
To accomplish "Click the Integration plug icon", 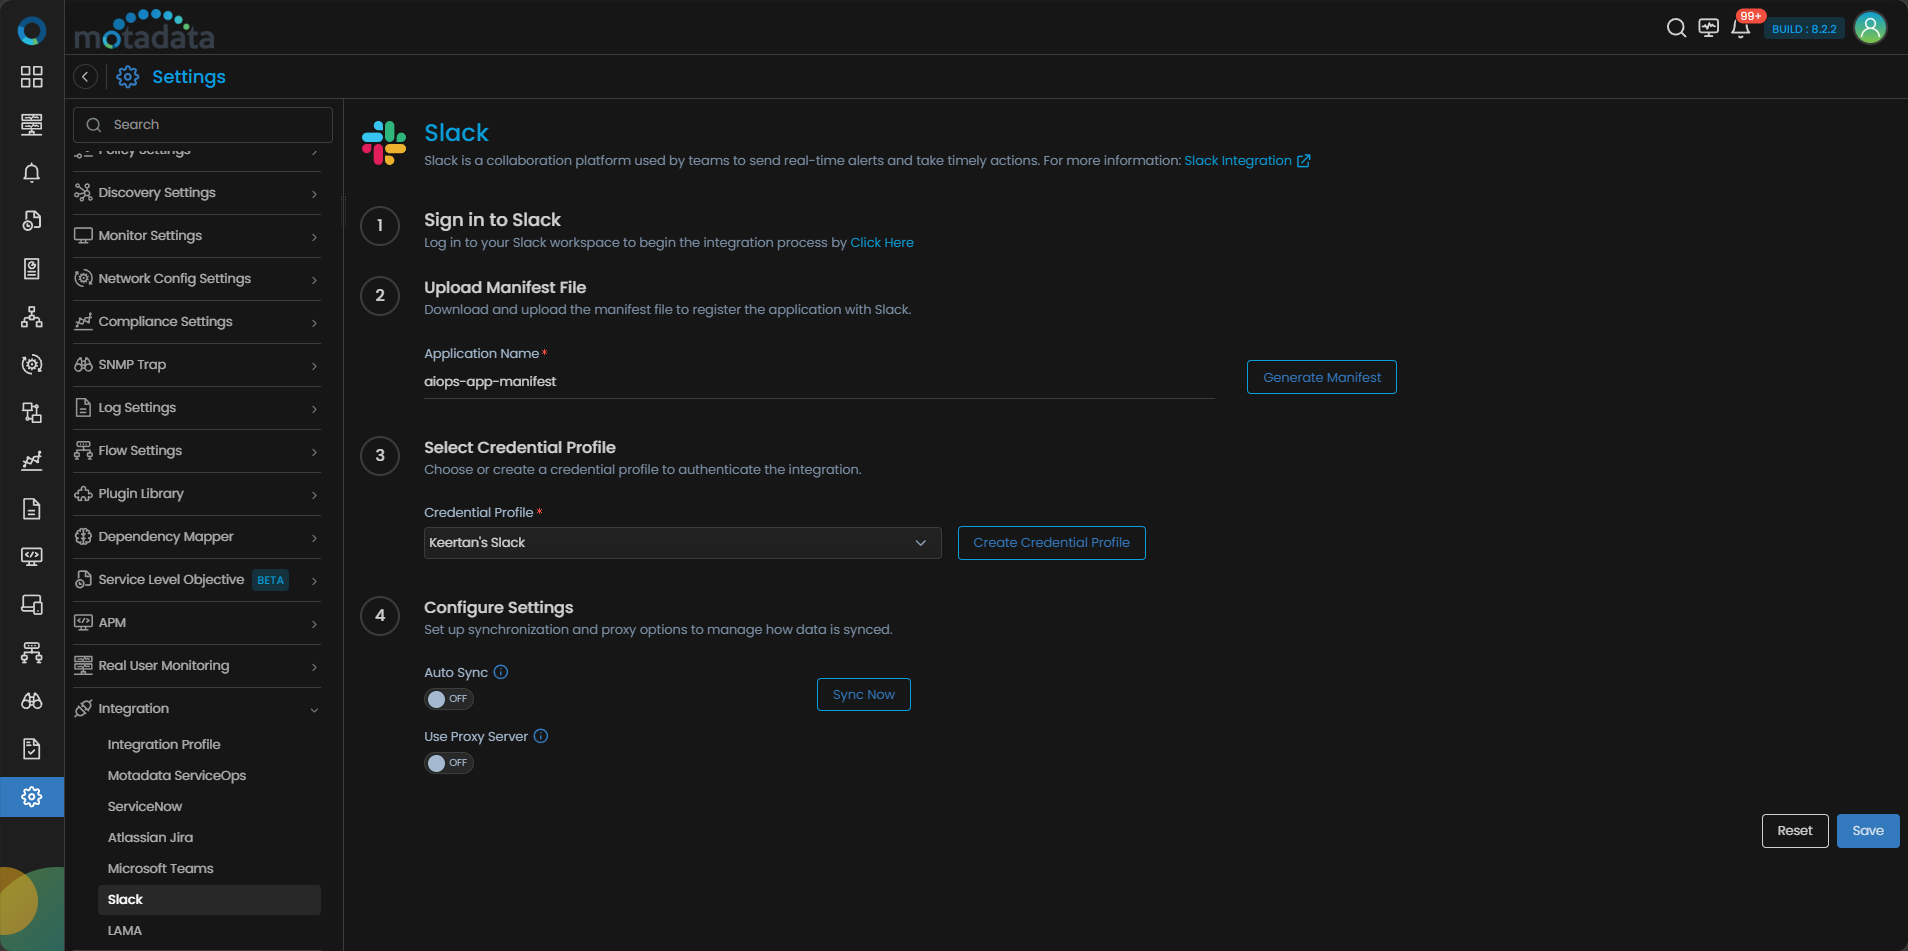I will 83,709.
